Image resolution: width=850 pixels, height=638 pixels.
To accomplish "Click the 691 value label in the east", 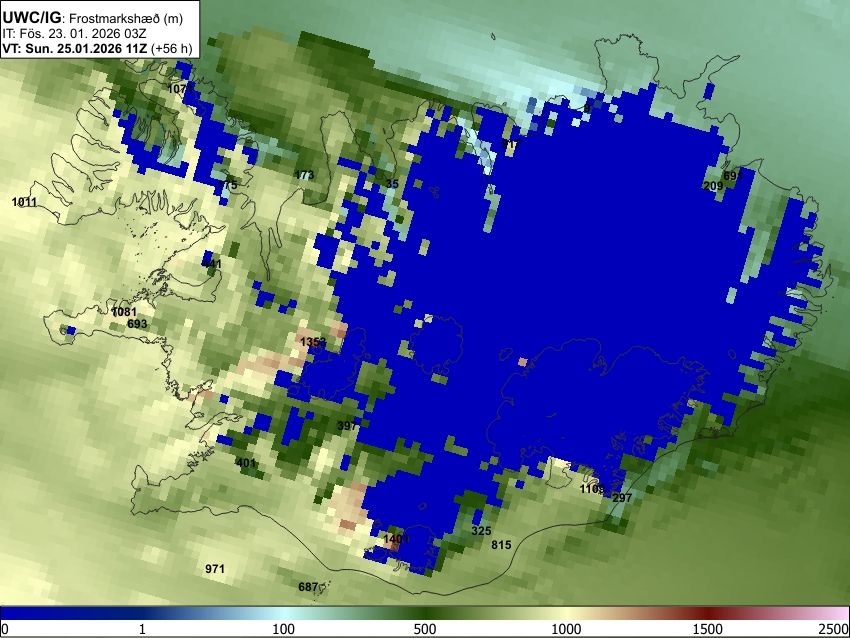I will 732,176.
